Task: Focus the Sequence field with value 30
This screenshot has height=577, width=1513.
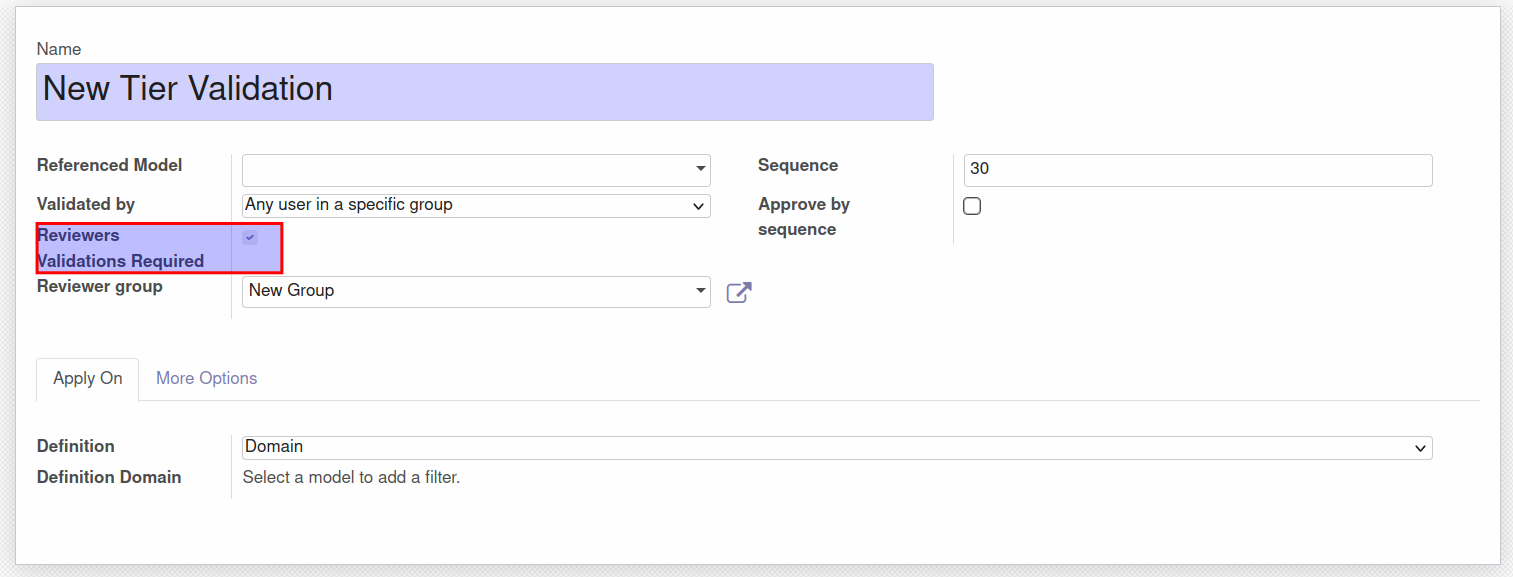Action: pos(1198,169)
